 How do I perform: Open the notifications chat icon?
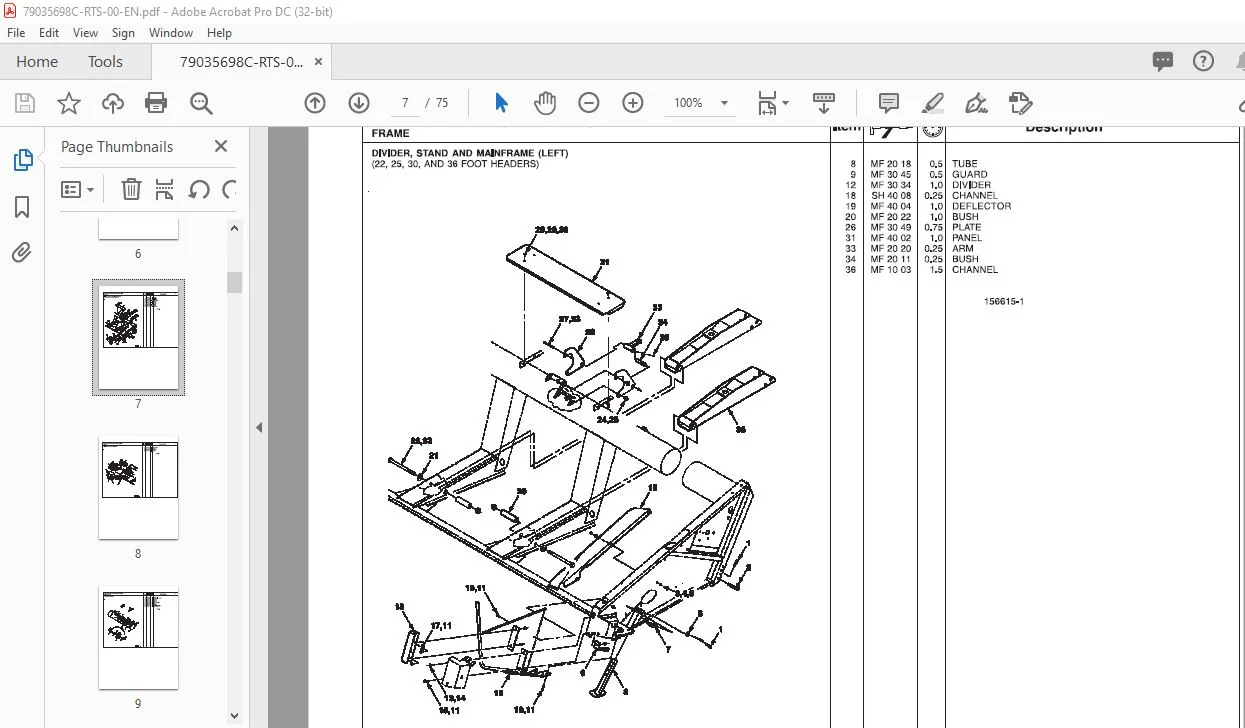tap(1162, 61)
